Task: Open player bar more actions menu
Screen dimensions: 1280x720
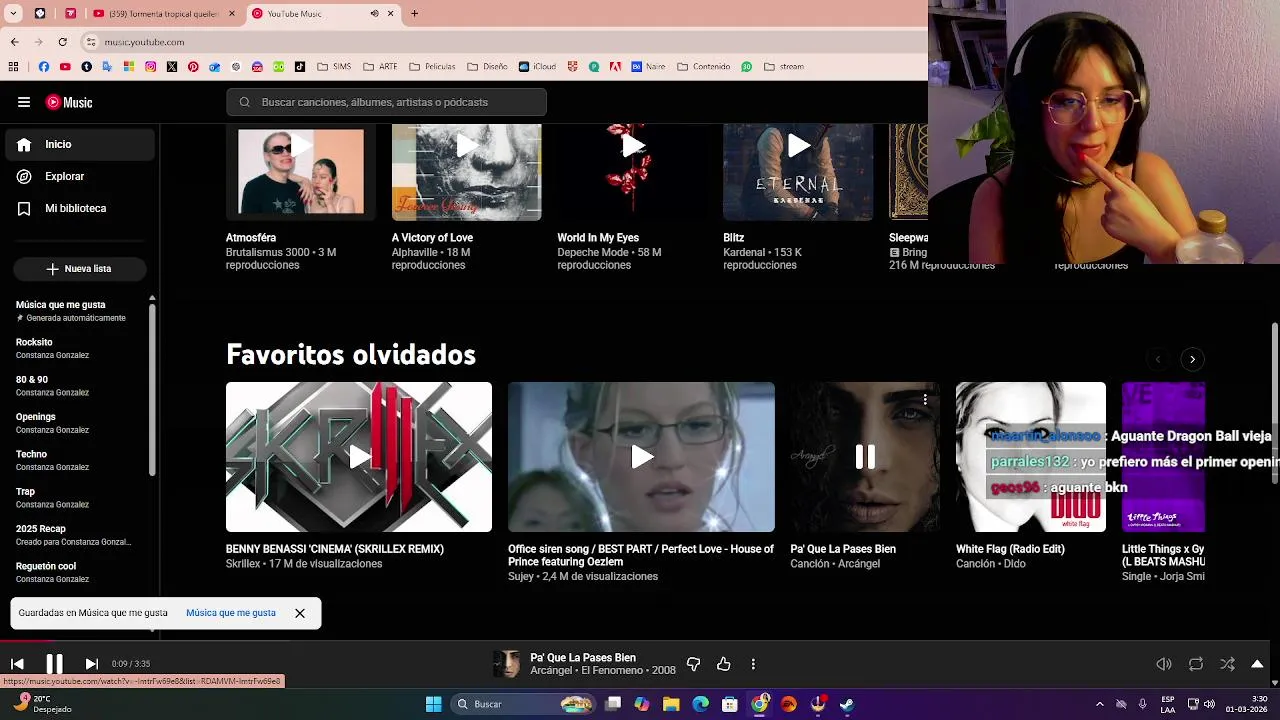Action: pos(753,664)
